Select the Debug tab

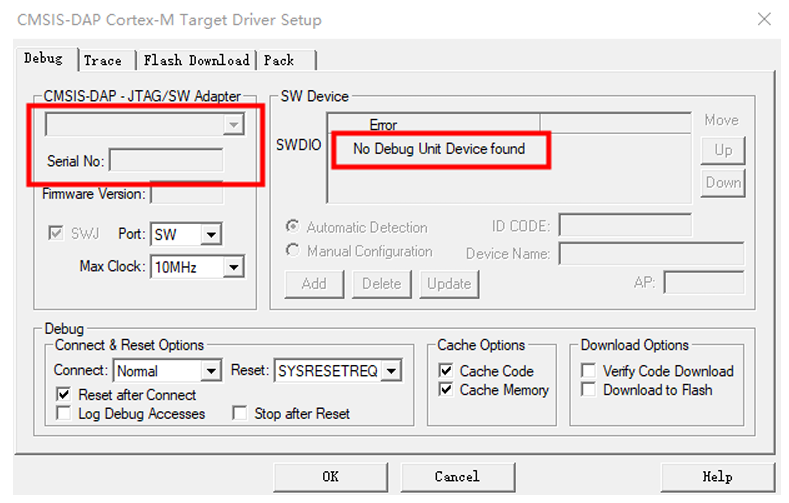45,59
